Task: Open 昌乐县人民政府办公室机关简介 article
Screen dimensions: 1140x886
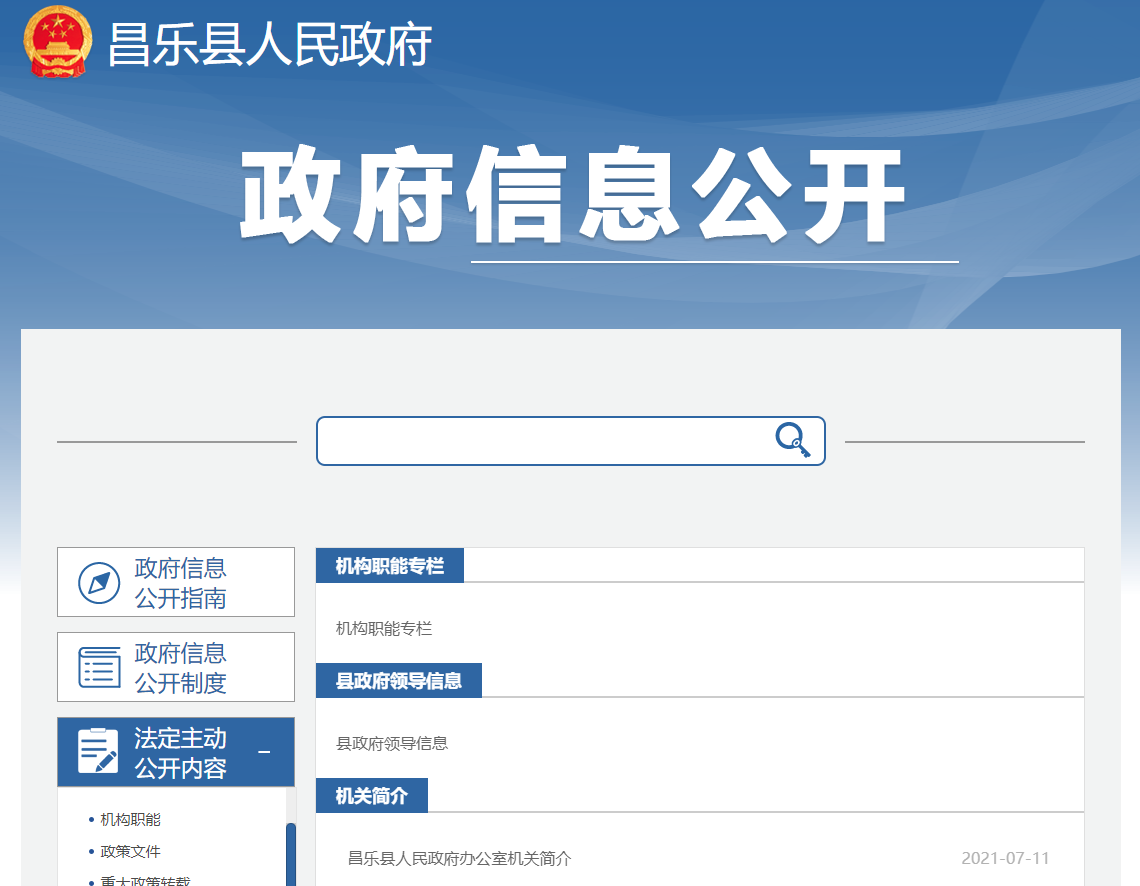Action: pos(460,859)
